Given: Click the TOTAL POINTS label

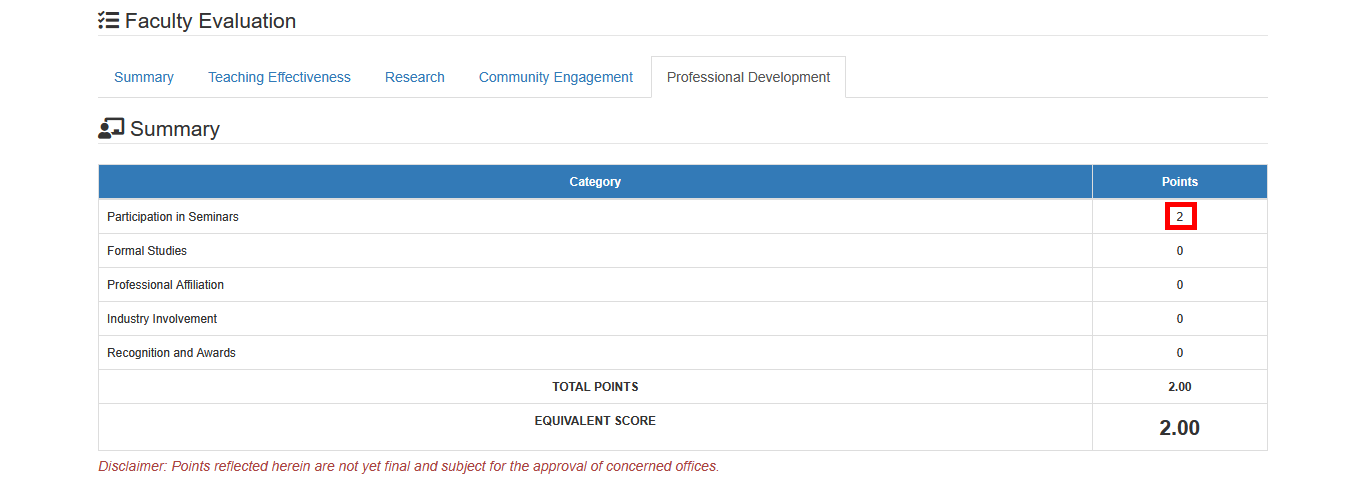Looking at the screenshot, I should pos(595,387).
